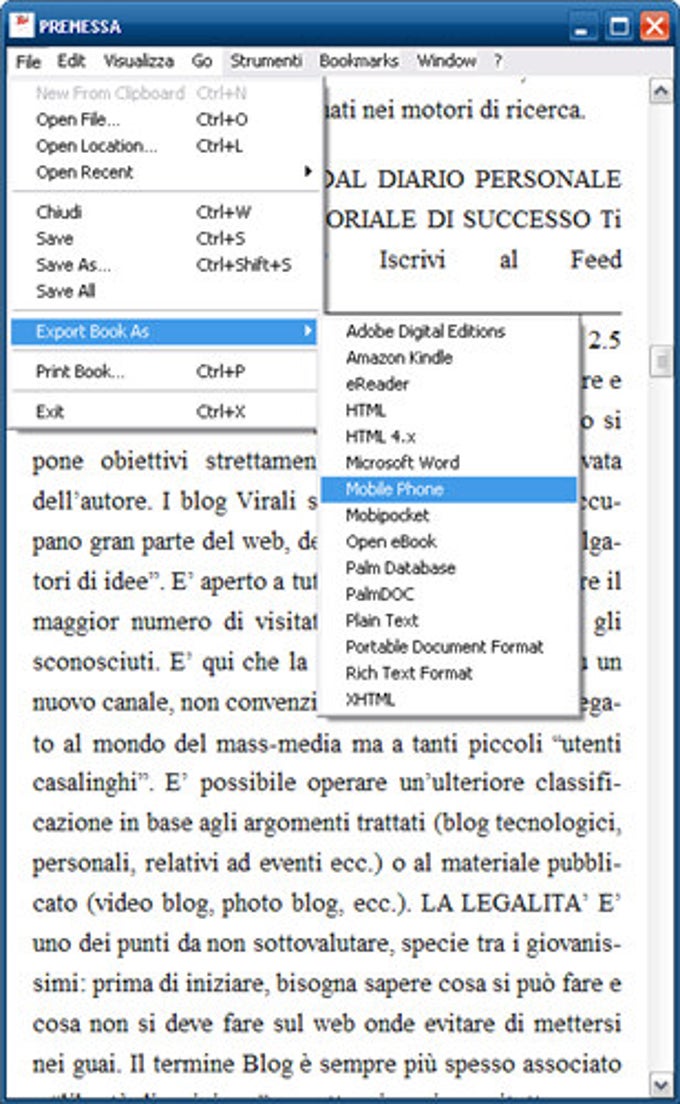This screenshot has width=680, height=1104.
Task: Choose Chiudi to close the book
Action: (163, 212)
